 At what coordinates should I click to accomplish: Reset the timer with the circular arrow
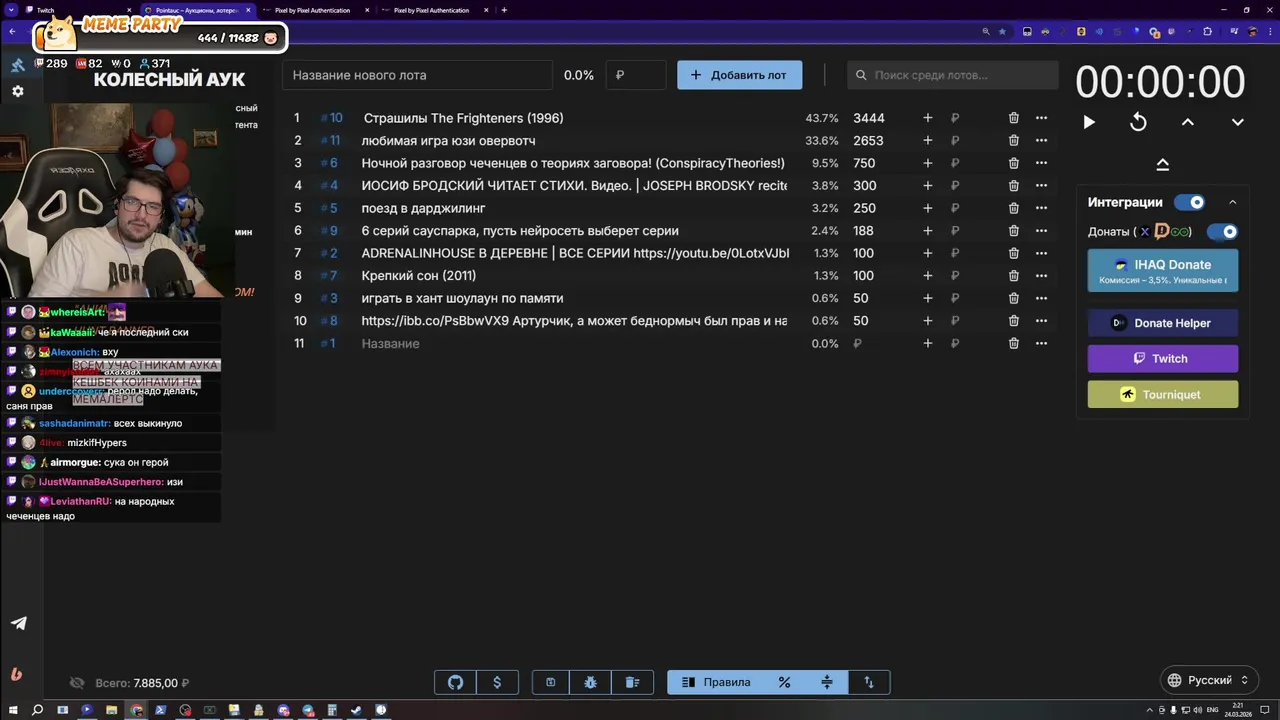coord(1138,122)
